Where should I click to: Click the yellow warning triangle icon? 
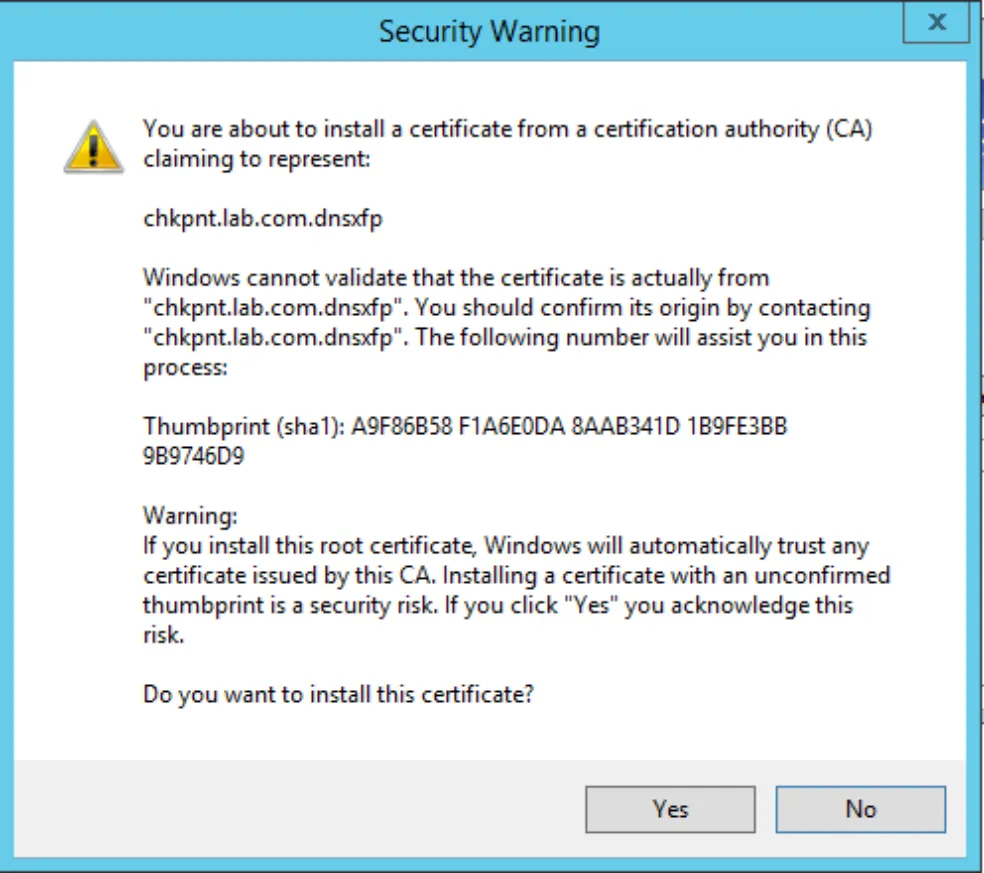[x=94, y=146]
